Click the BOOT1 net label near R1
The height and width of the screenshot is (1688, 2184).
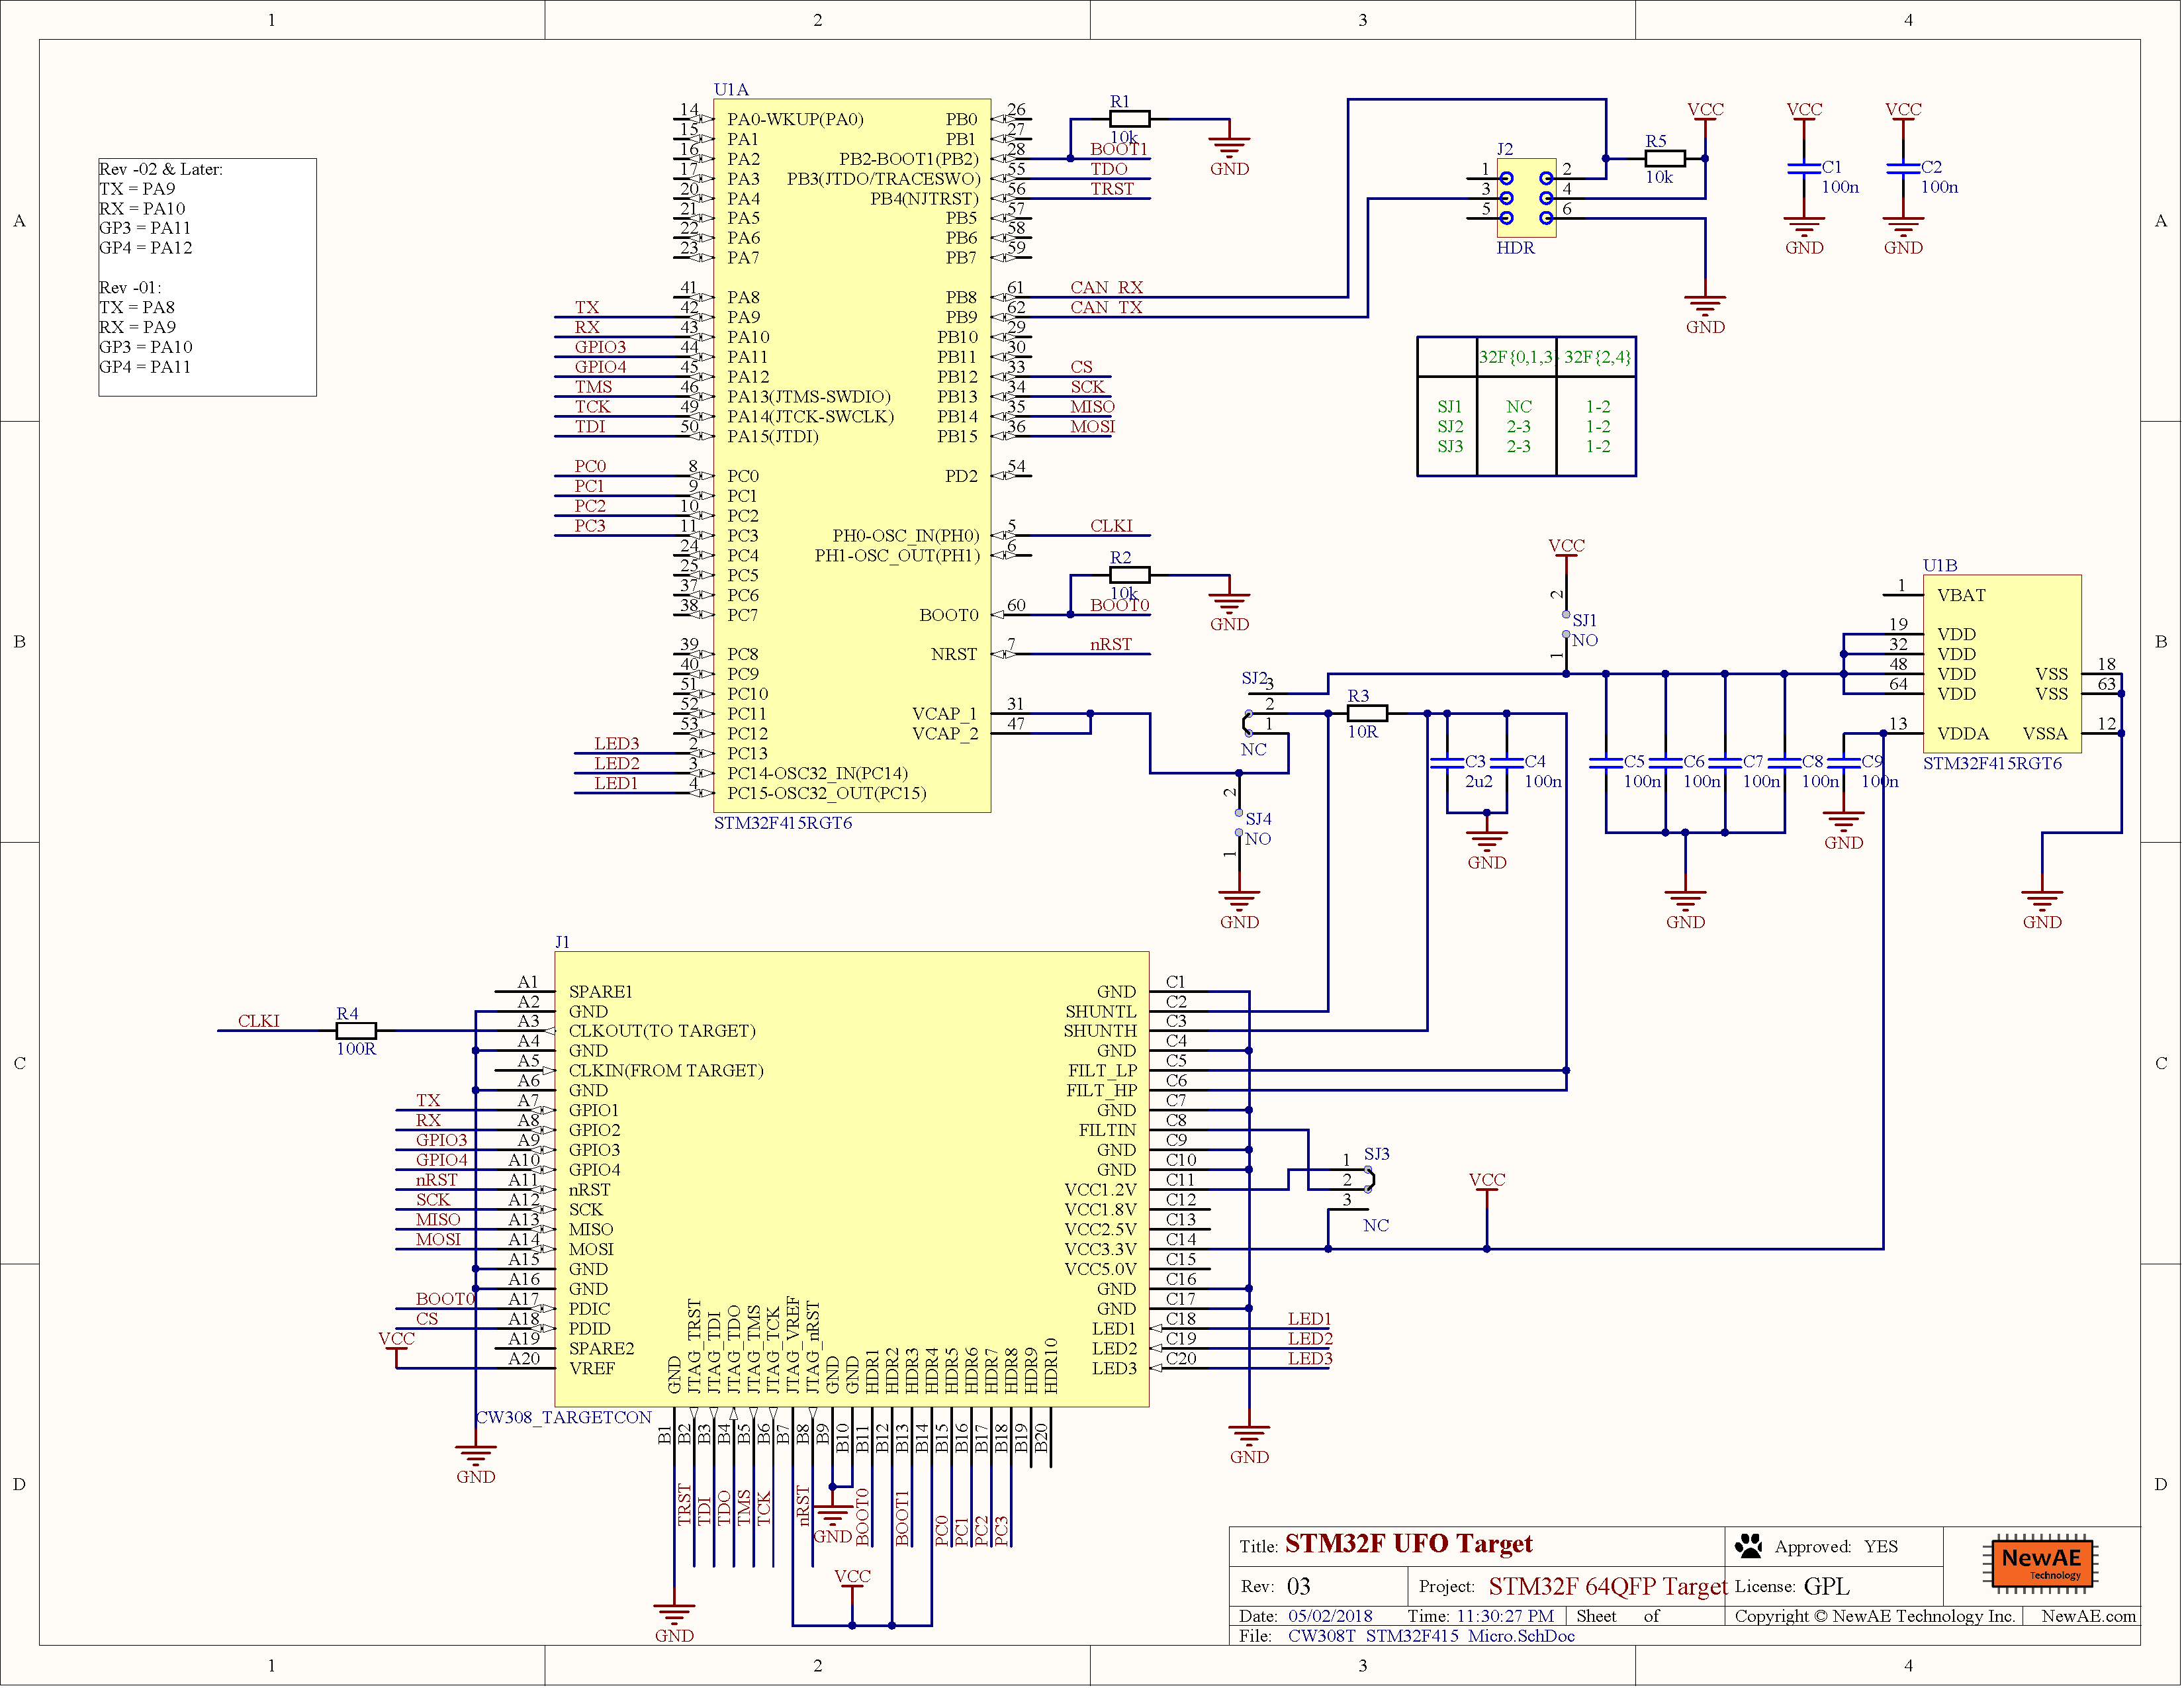coord(1120,149)
